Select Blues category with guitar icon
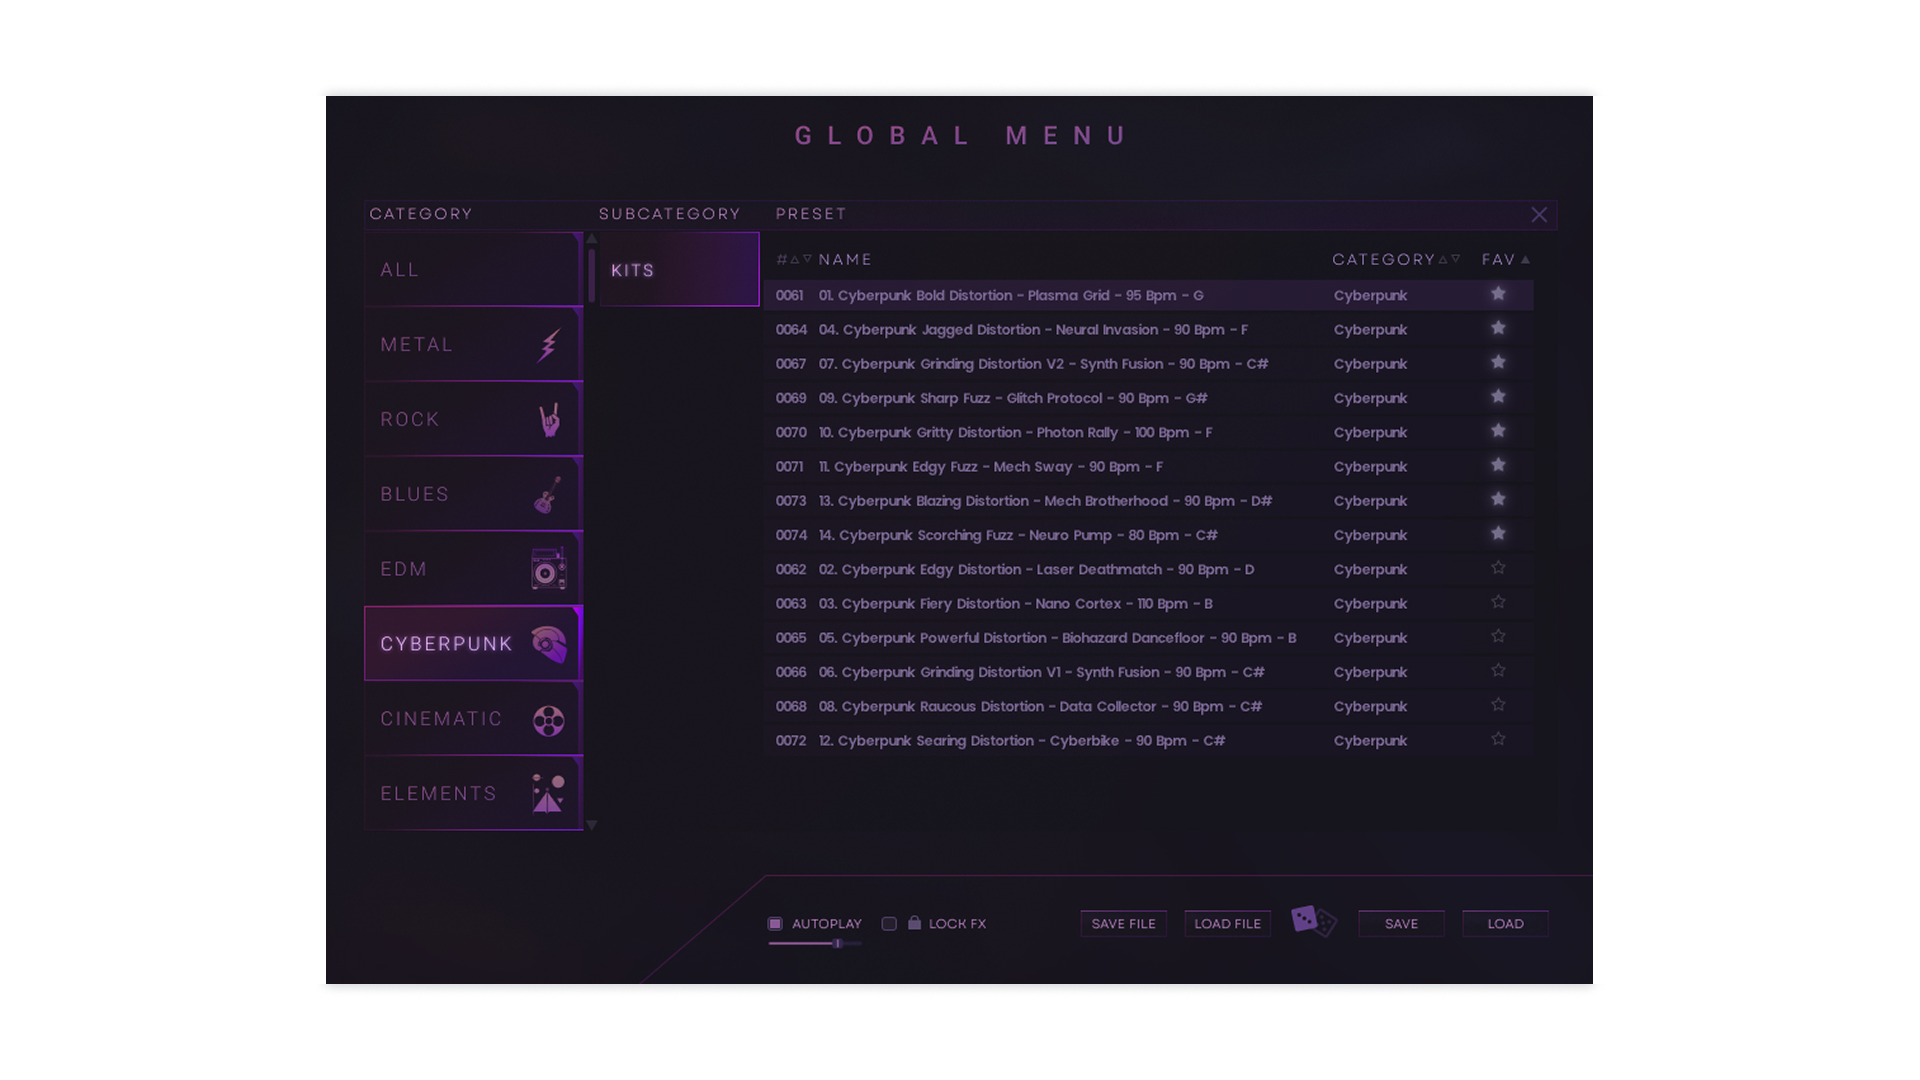 click(473, 494)
